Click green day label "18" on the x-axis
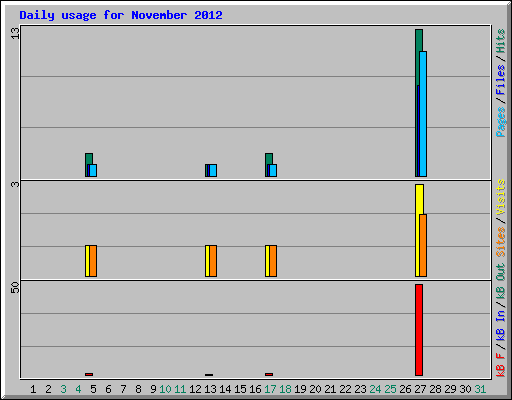The height and width of the screenshot is (400, 512). (x=285, y=389)
